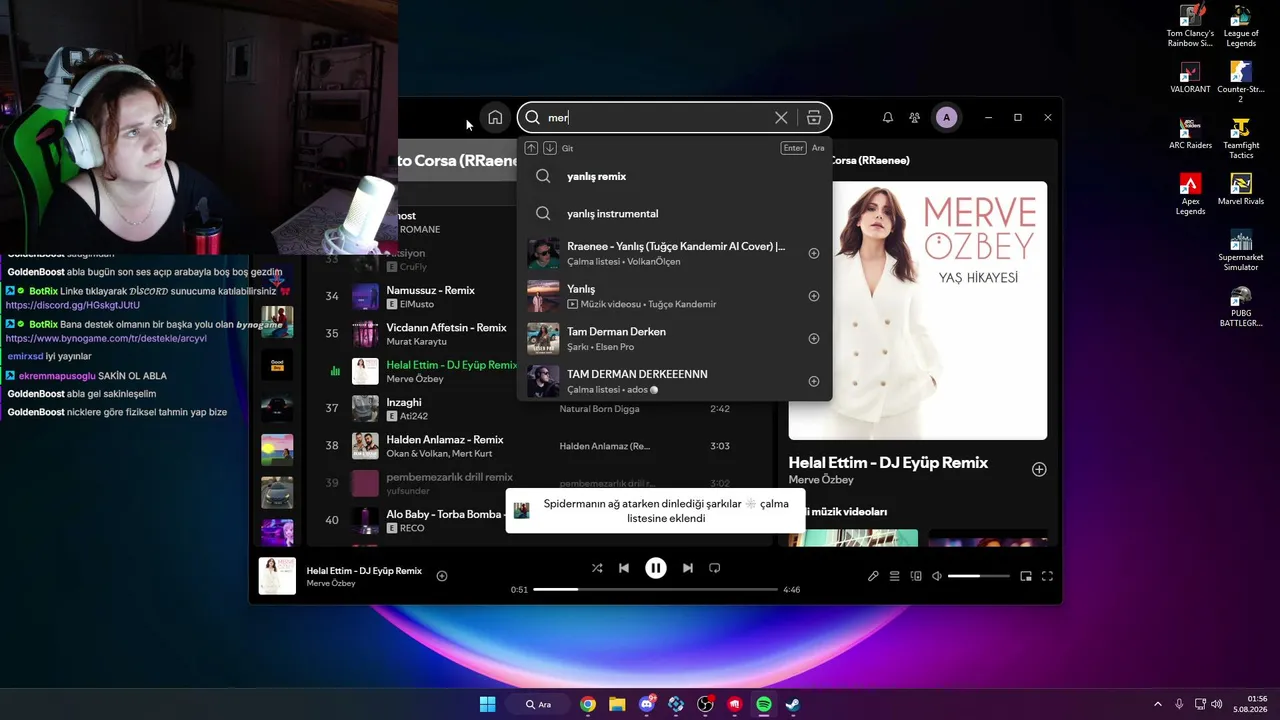
Task: Open the "Tam Derman Derken" song result
Action: tap(674, 338)
